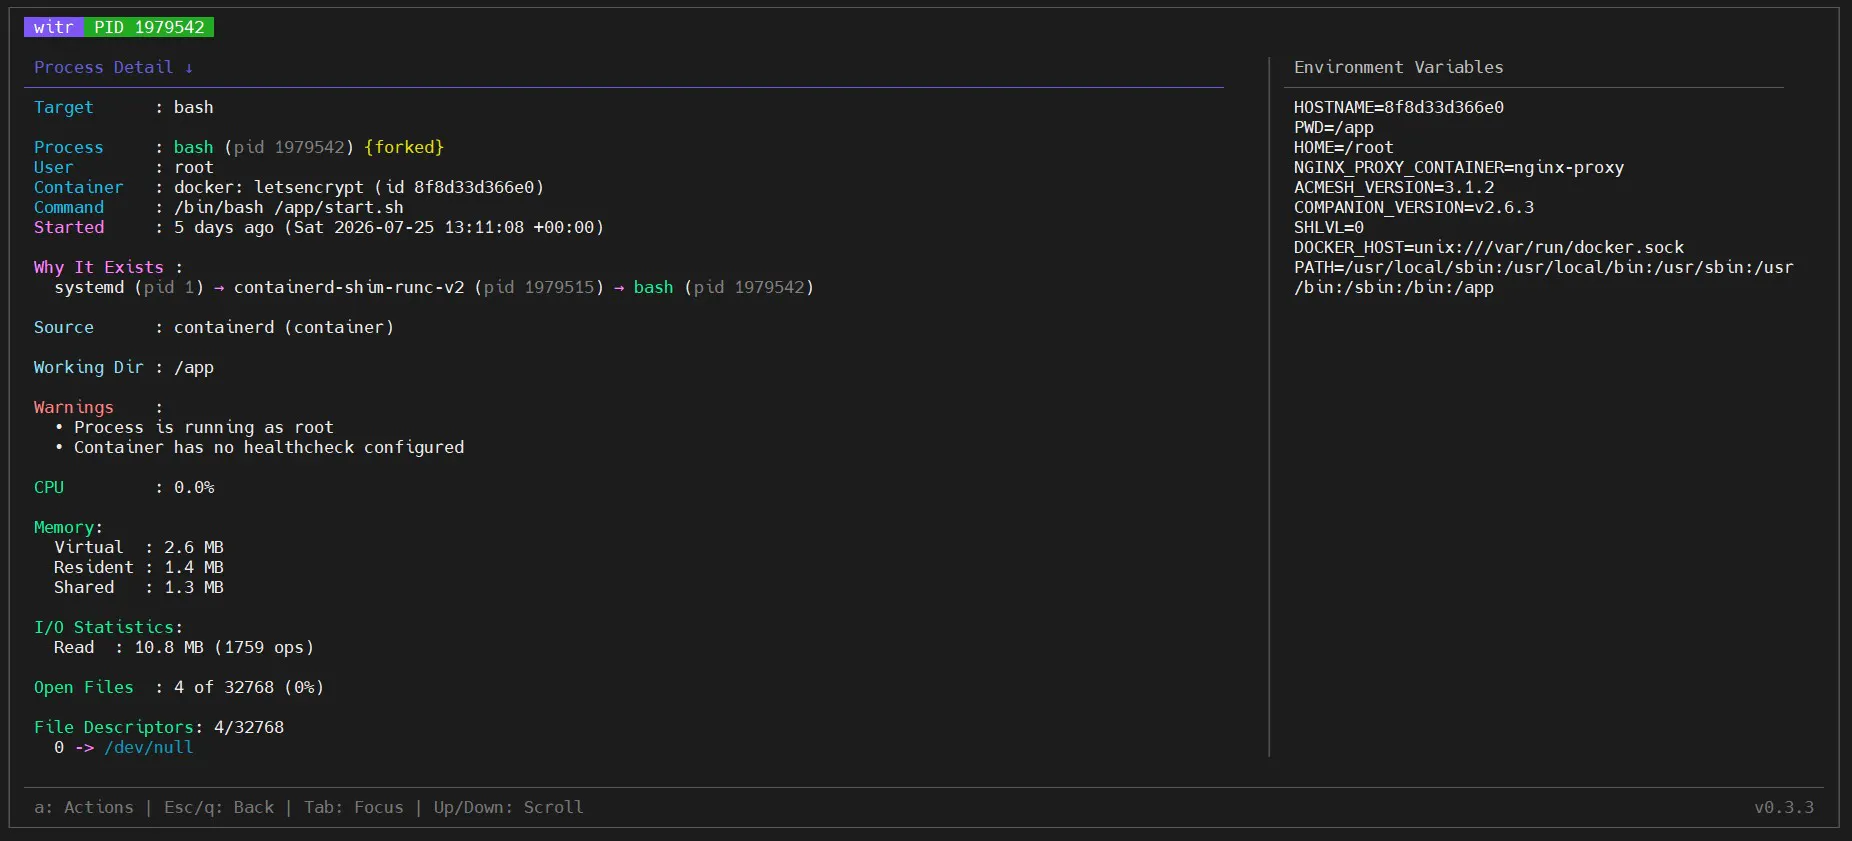Click the Target value bash
The width and height of the screenshot is (1852, 841).
coord(193,107)
